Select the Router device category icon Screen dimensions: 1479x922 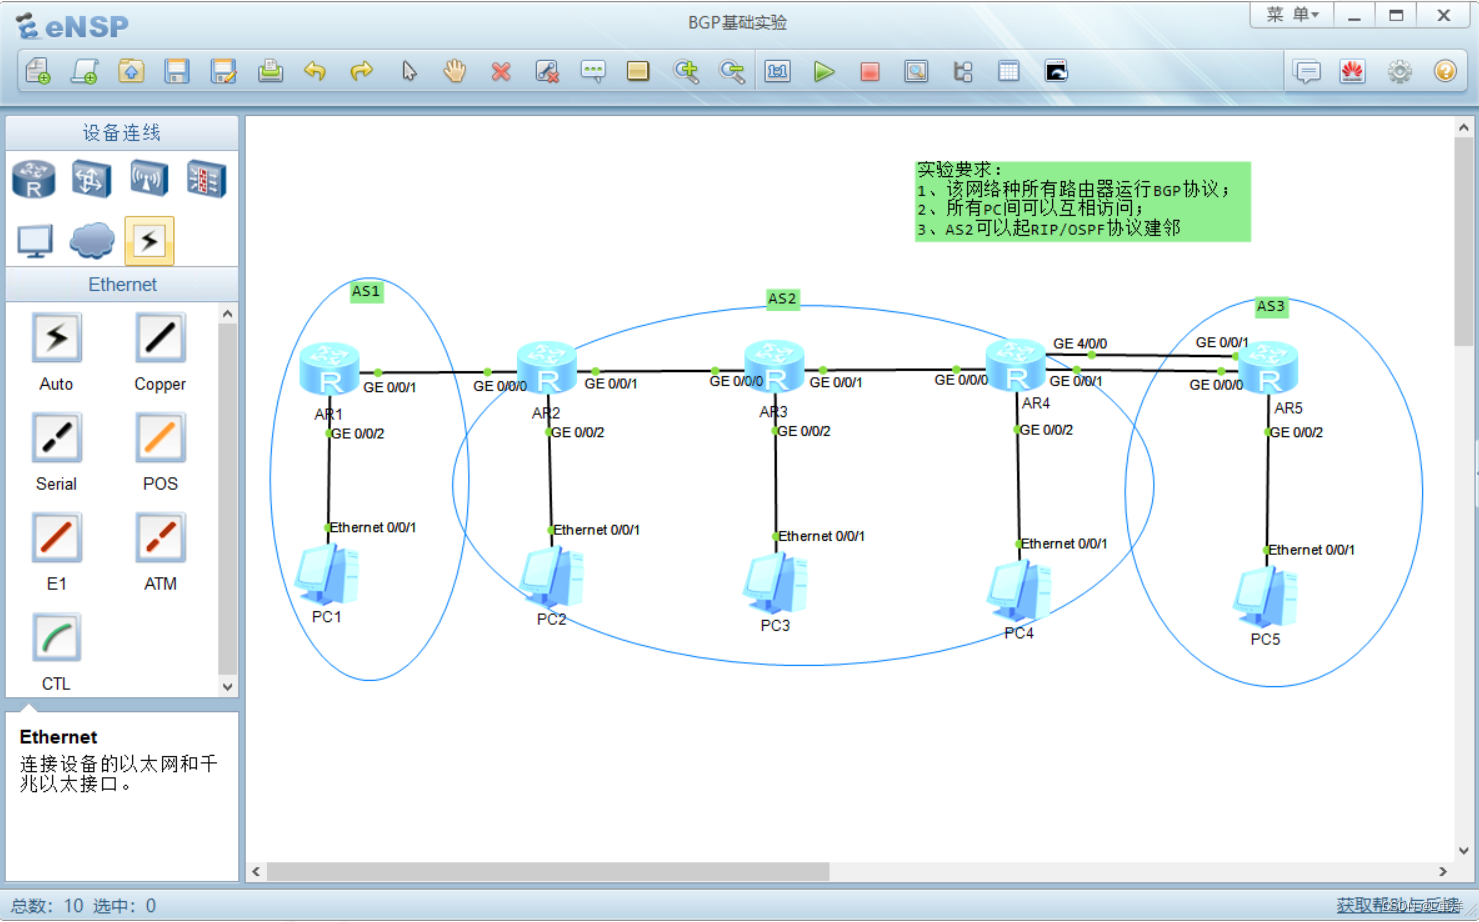point(33,178)
